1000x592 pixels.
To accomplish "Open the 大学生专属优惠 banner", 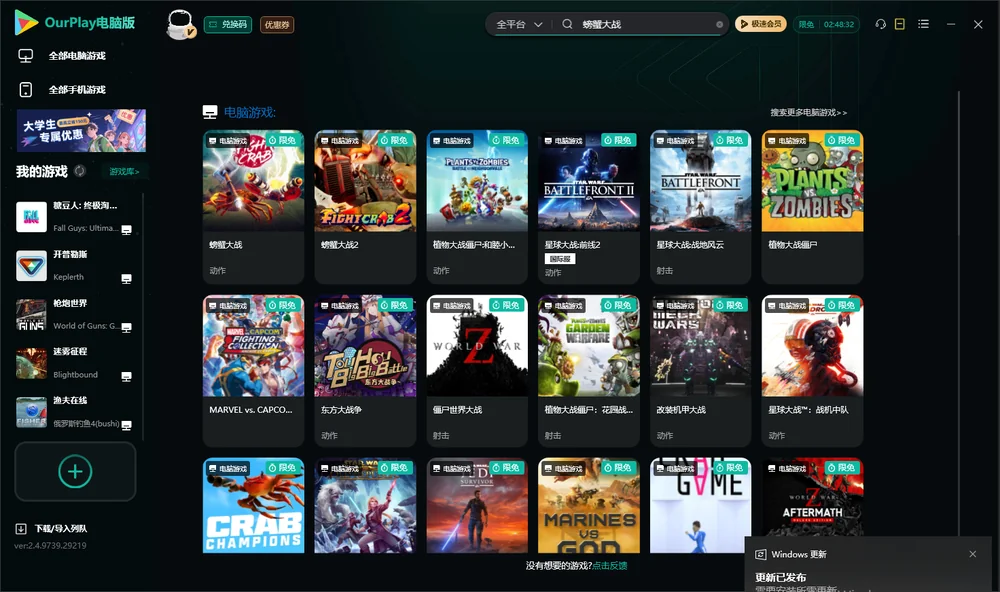I will 82,130.
